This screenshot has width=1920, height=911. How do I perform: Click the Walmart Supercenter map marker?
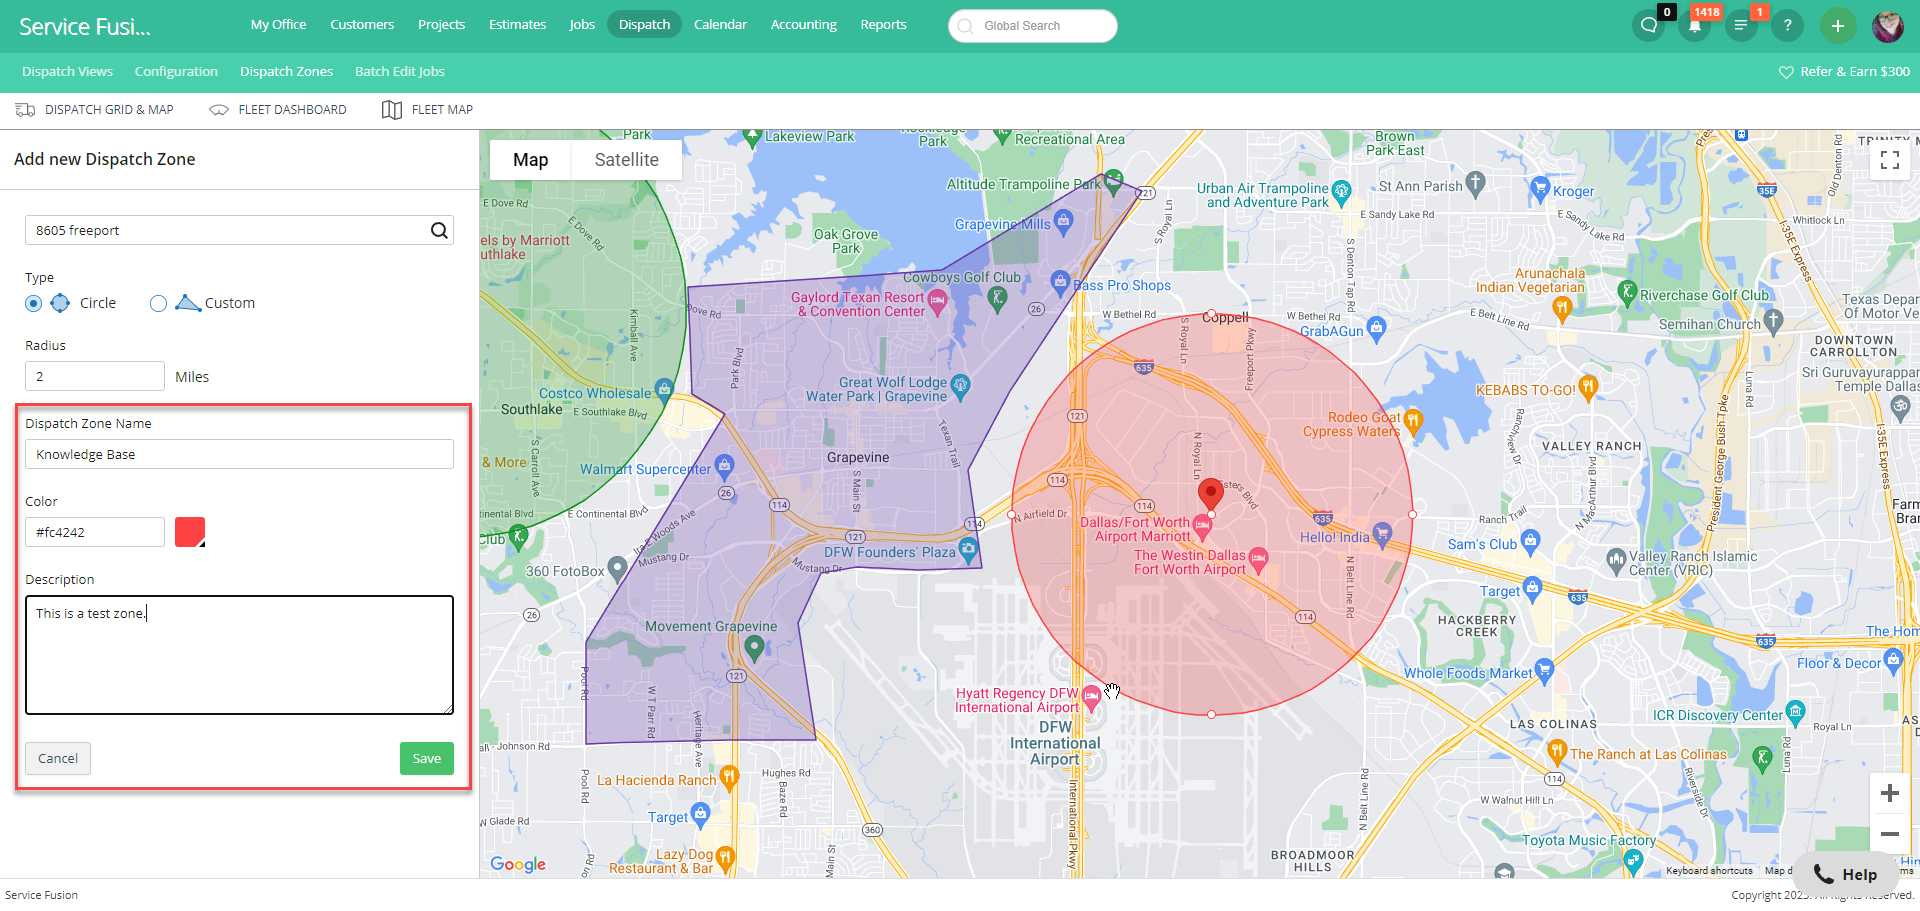[x=724, y=465]
